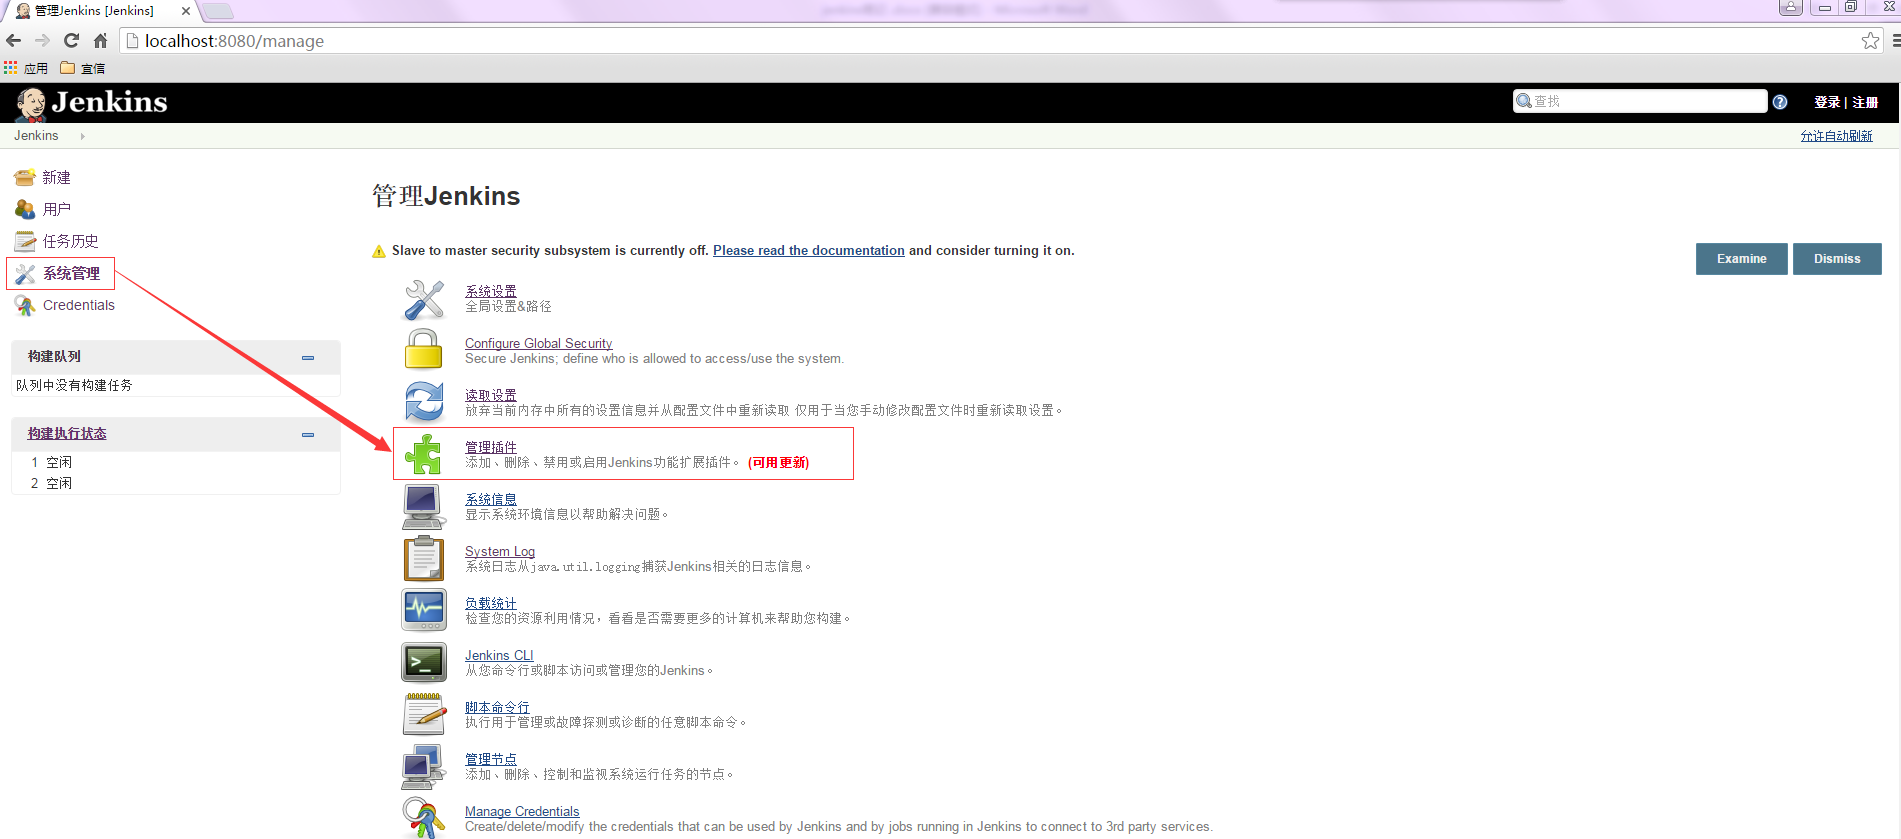The image size is (1901, 839).
Task: Open the 用户 sidebar link
Action: tap(56, 210)
